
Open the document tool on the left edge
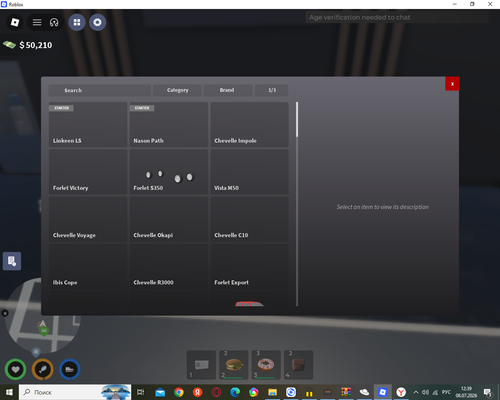(12, 261)
